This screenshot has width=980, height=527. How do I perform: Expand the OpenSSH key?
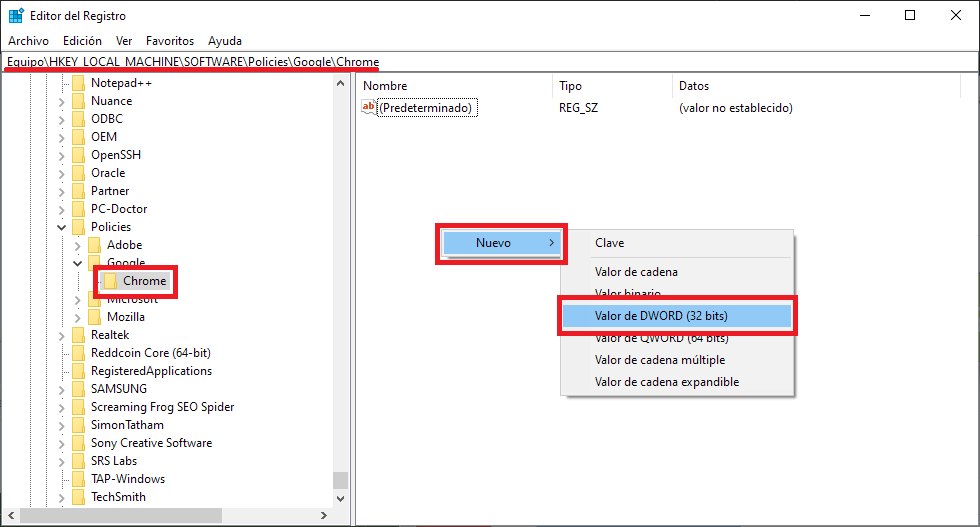[x=61, y=155]
